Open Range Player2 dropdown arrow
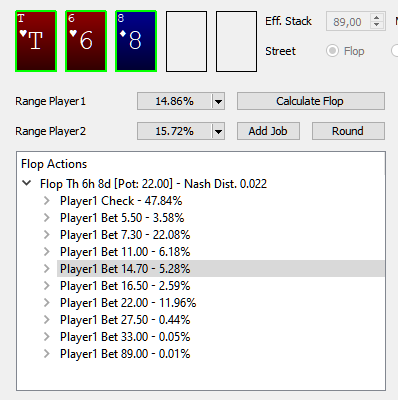Viewport: 398px width, 400px height. pos(218,131)
